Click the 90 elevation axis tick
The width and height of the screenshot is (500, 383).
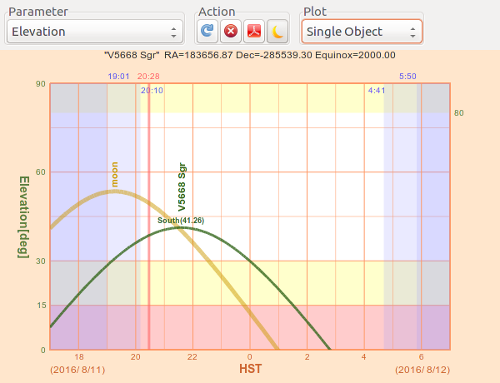[x=41, y=84]
